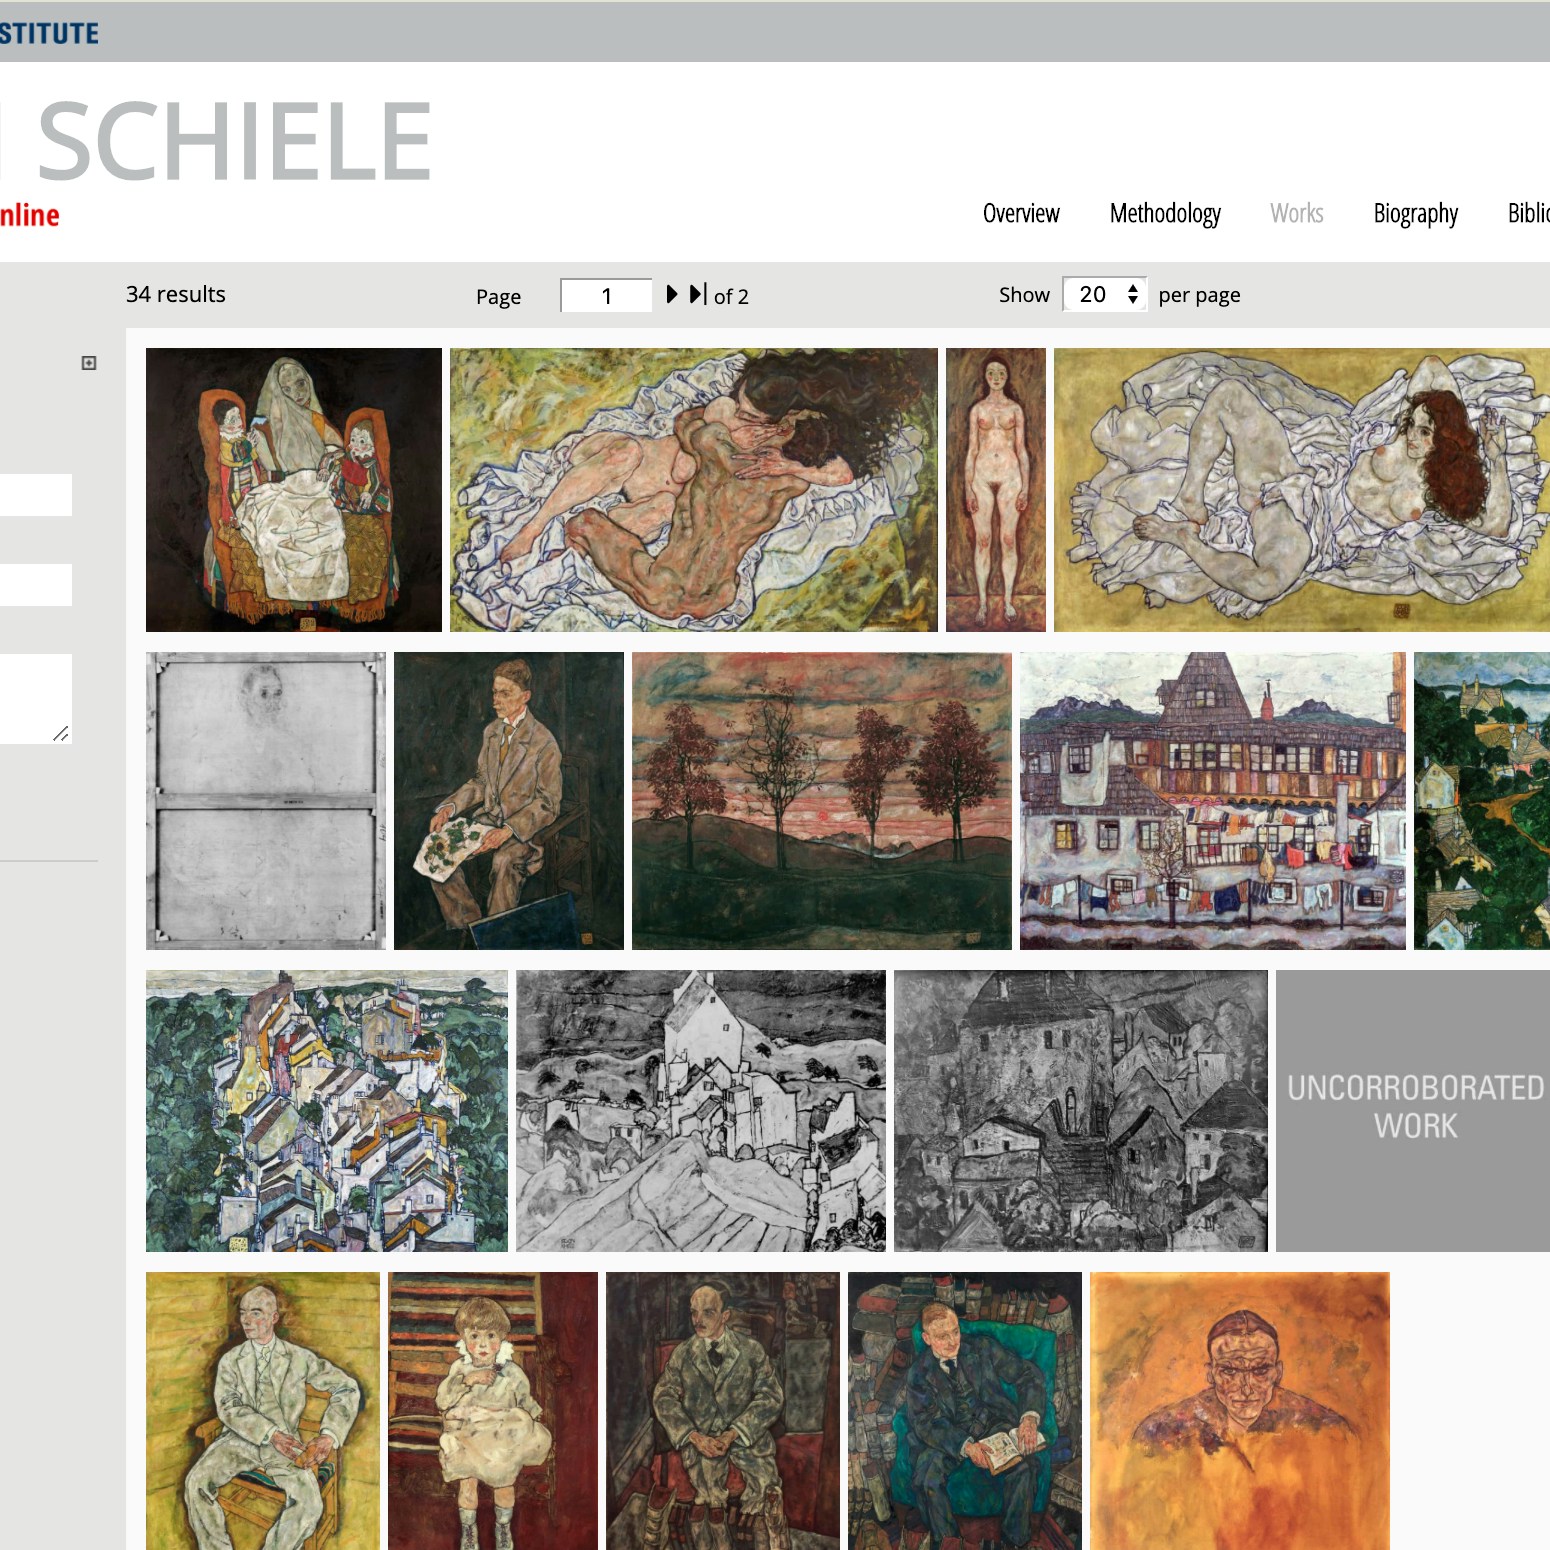Image resolution: width=1550 pixels, height=1550 pixels.
Task: Expand the sidebar plus box icon
Action: coord(89,363)
